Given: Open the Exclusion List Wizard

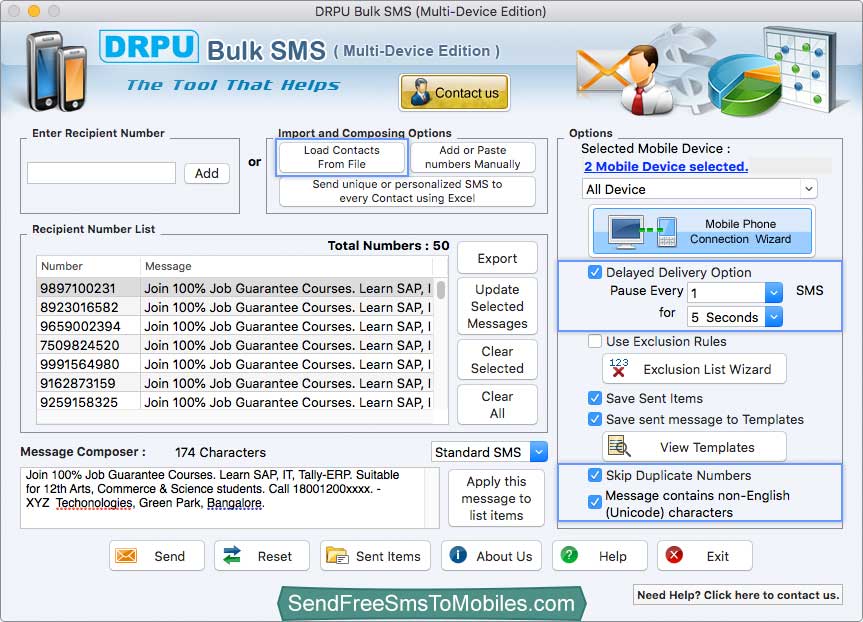Looking at the screenshot, I should 694,368.
